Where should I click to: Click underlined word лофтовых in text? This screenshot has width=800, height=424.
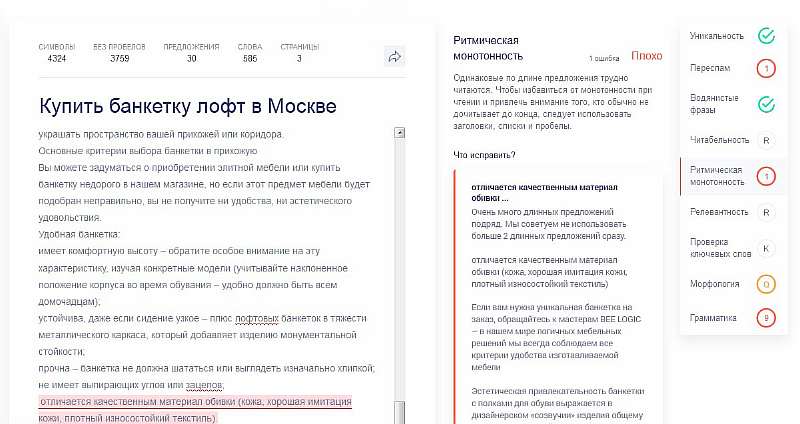257,318
